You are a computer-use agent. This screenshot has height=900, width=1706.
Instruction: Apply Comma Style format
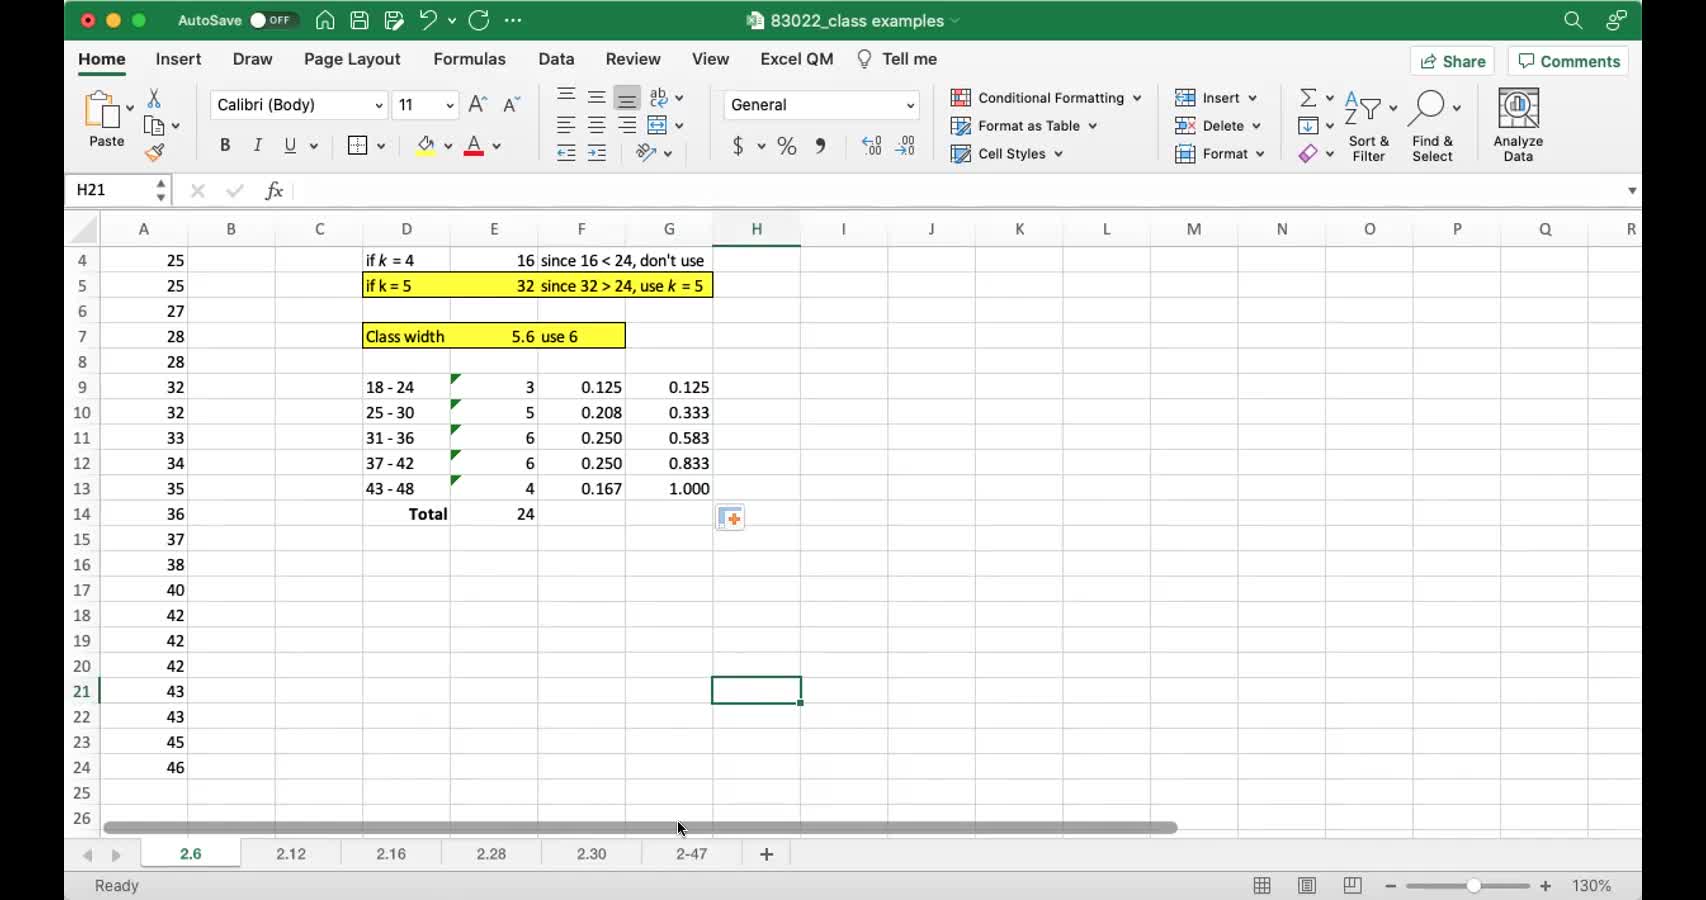point(820,146)
